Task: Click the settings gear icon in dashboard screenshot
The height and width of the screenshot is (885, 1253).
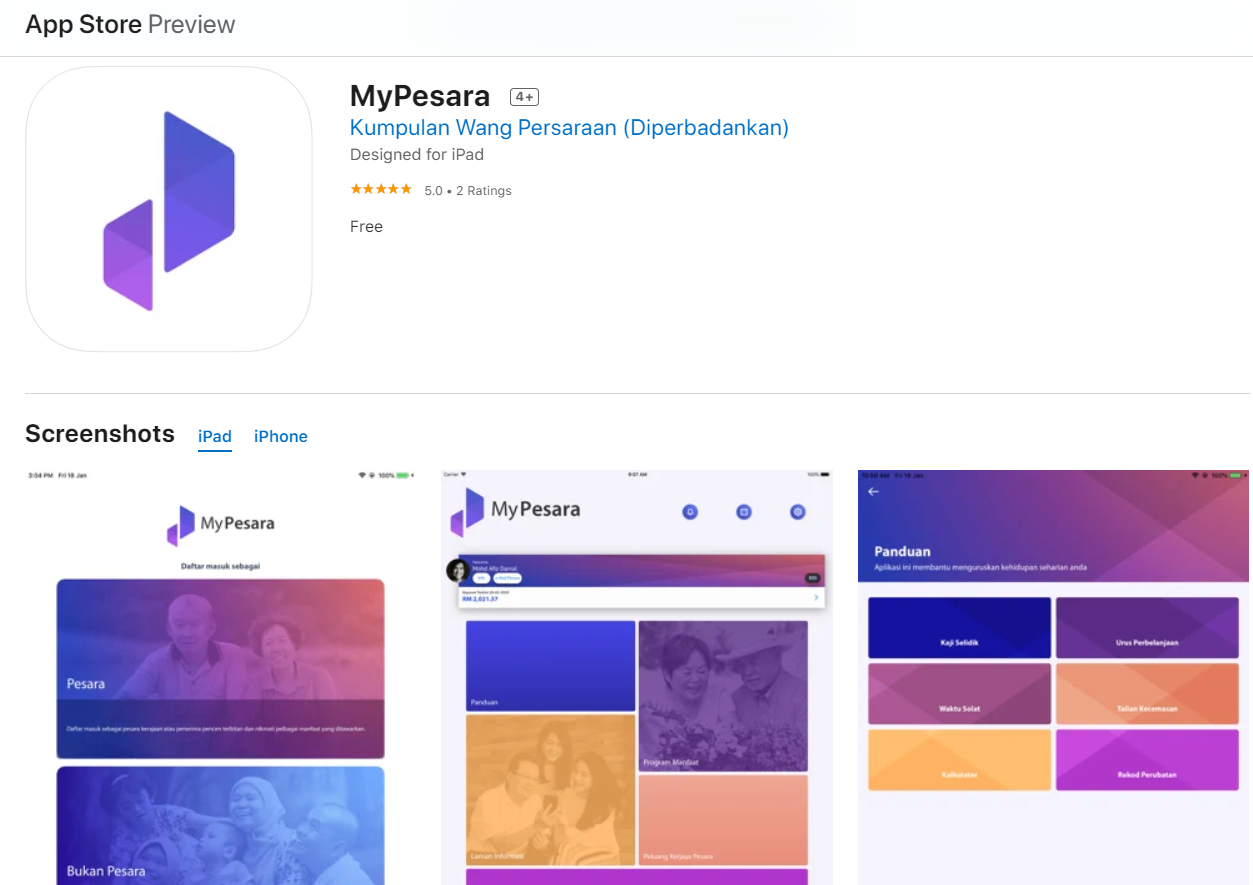Action: (x=798, y=512)
